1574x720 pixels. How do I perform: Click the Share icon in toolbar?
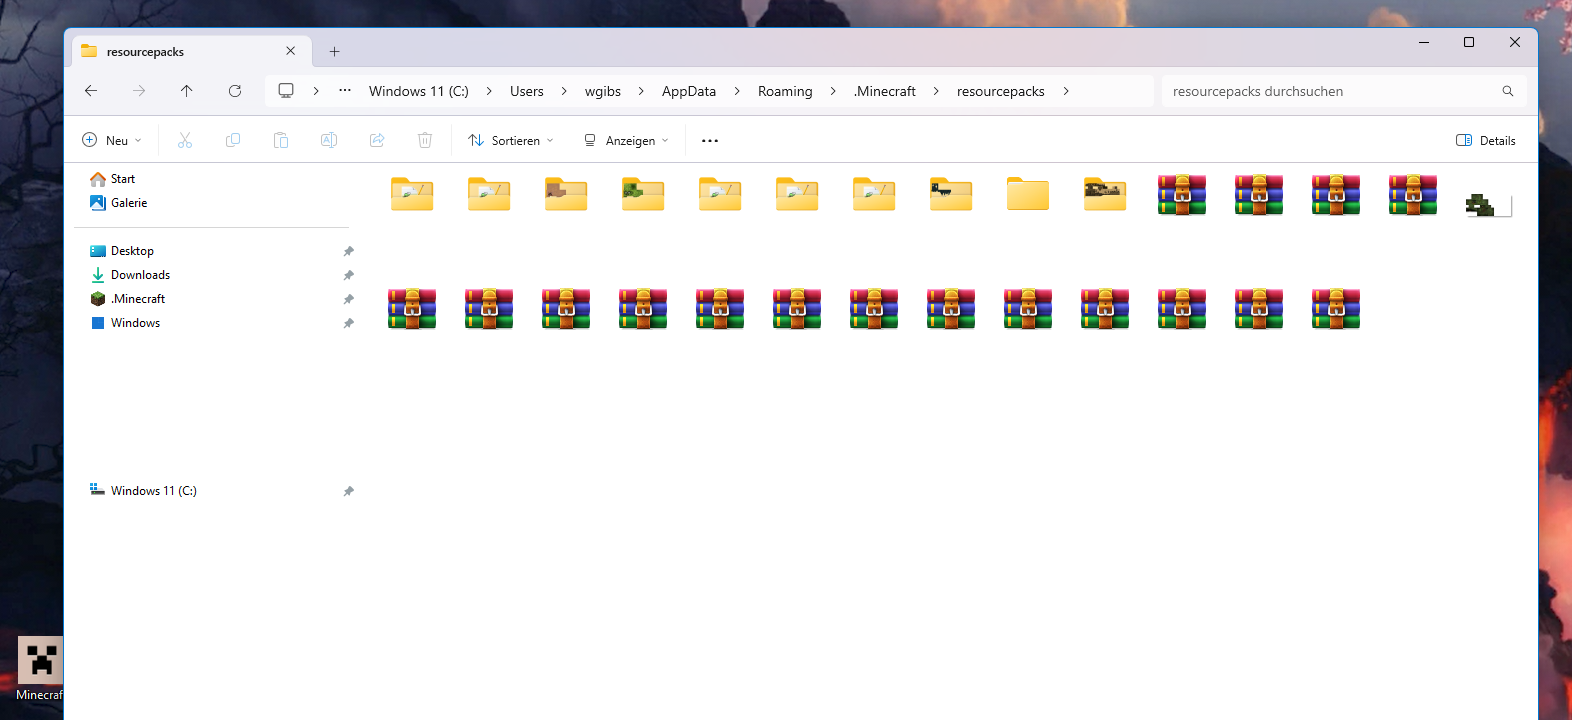377,141
